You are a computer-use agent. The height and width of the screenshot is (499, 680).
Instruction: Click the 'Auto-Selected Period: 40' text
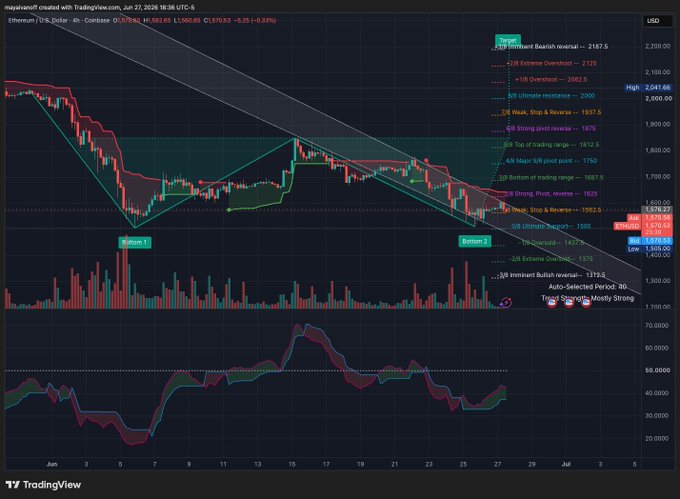(587, 287)
